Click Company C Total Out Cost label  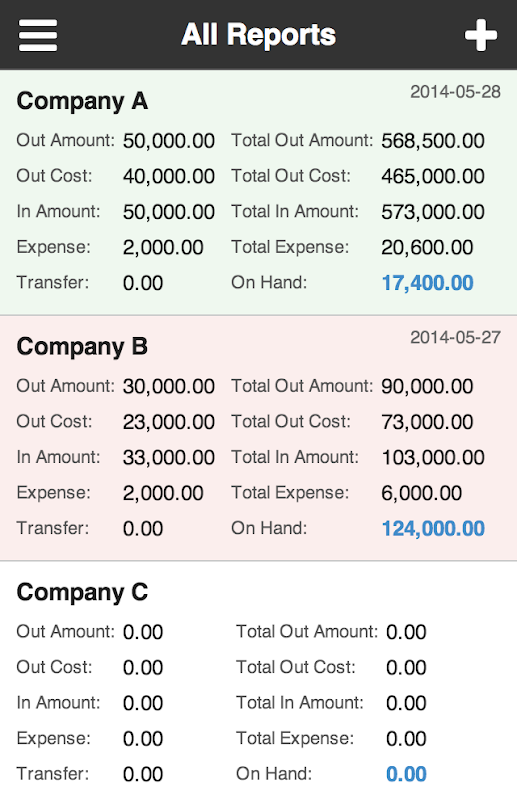point(296,667)
